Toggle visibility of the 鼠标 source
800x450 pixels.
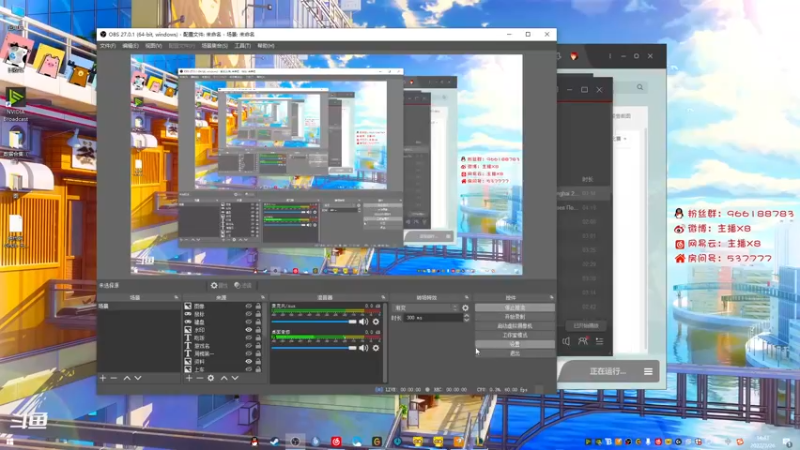click(248, 314)
